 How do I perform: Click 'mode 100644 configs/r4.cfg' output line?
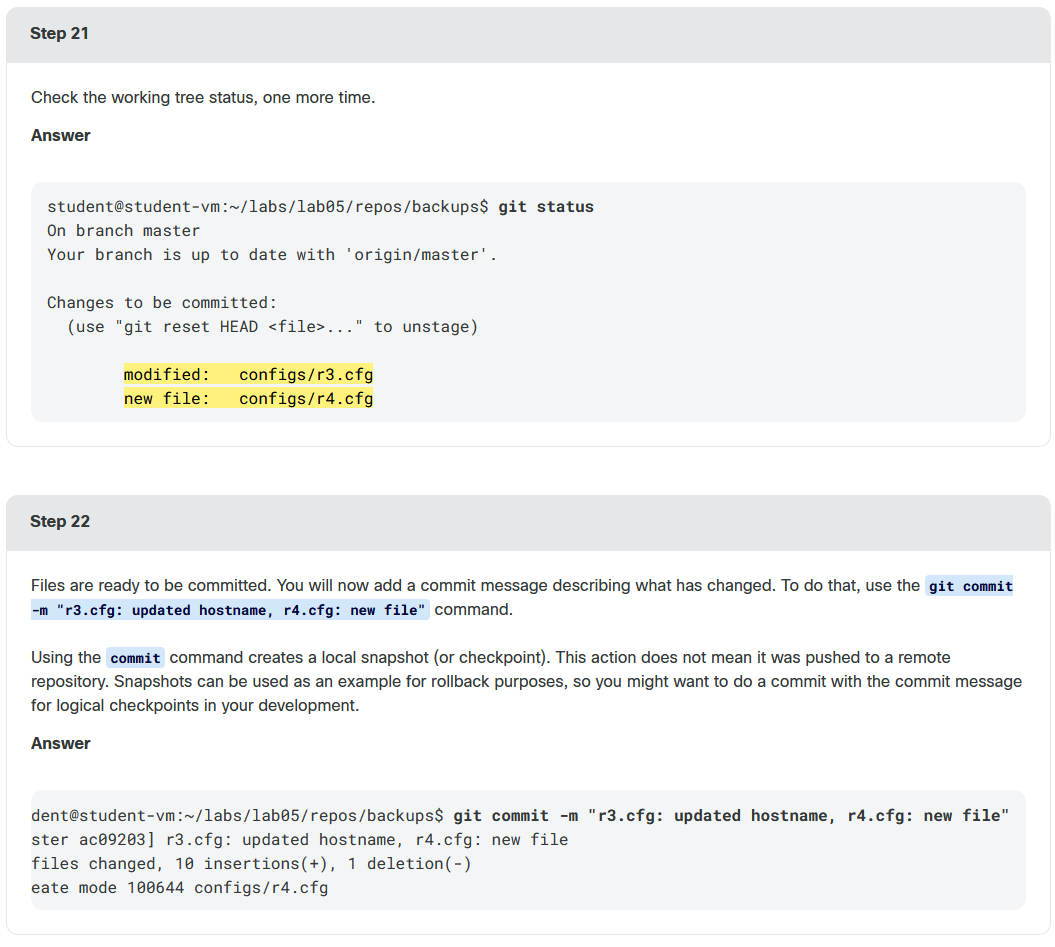point(180,888)
